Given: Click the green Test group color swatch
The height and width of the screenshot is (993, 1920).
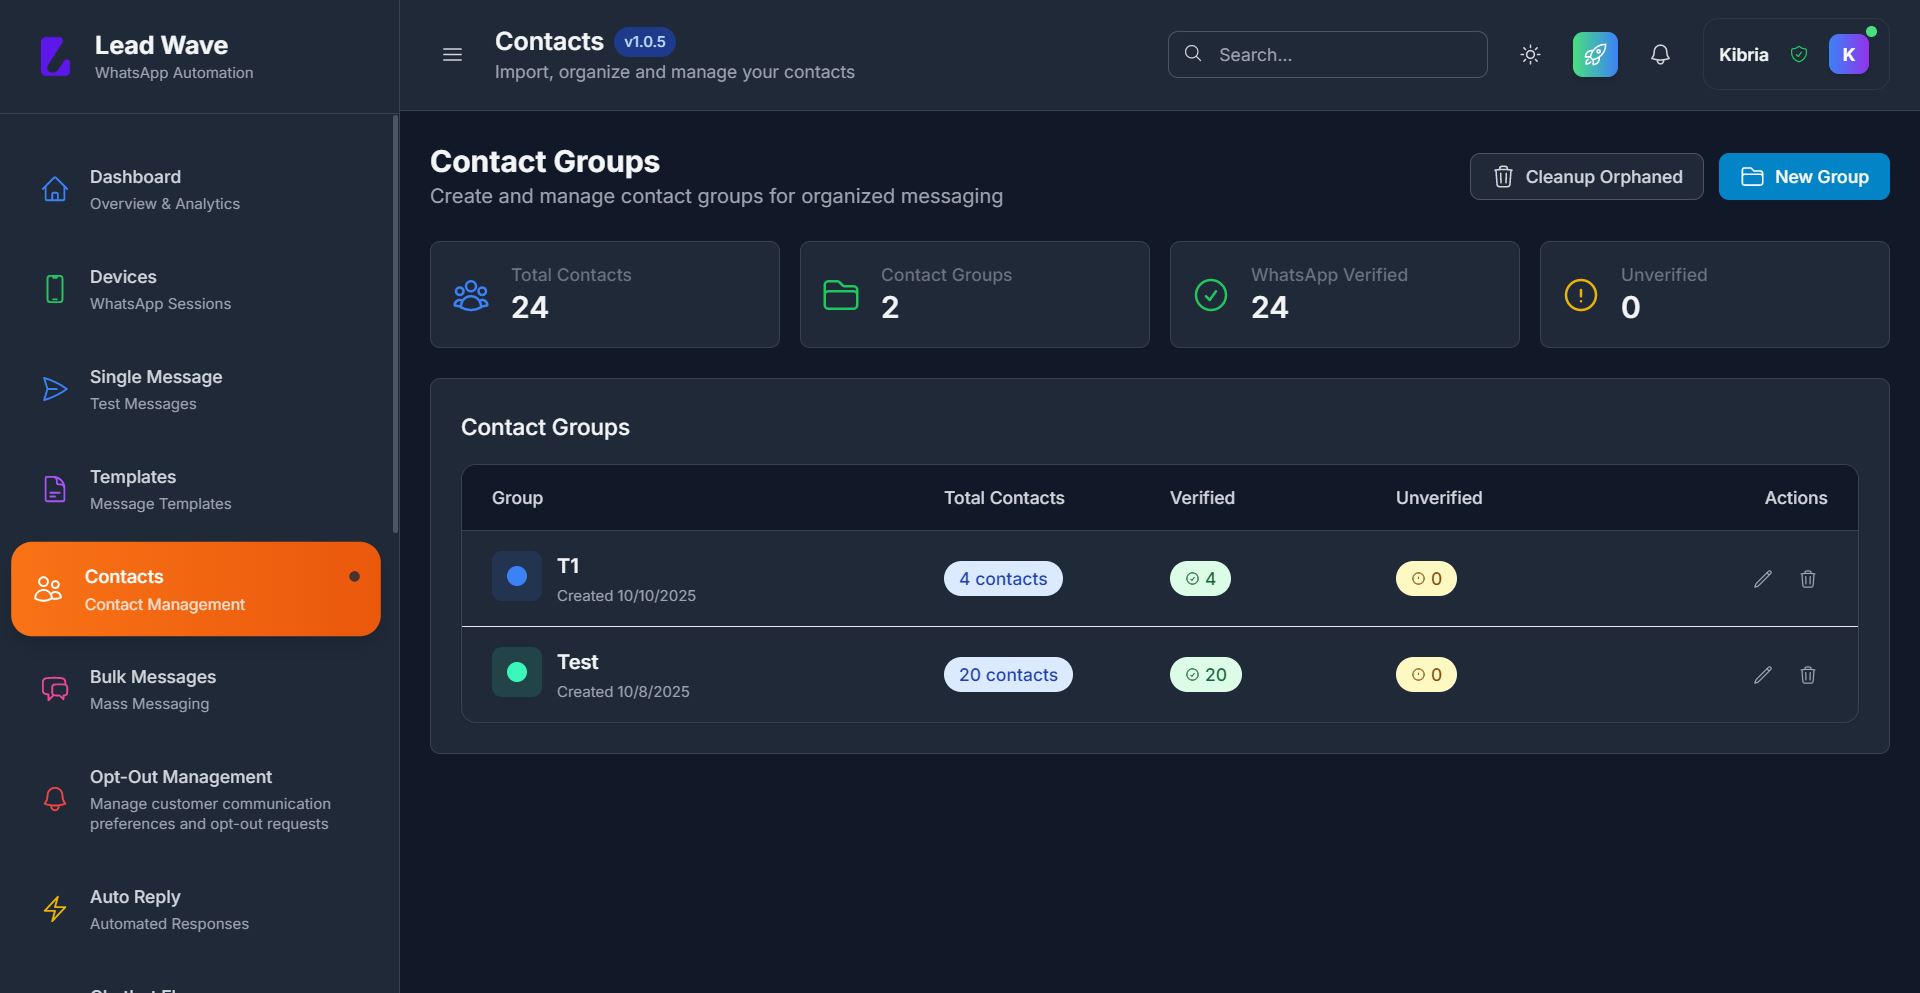Looking at the screenshot, I should coord(517,672).
